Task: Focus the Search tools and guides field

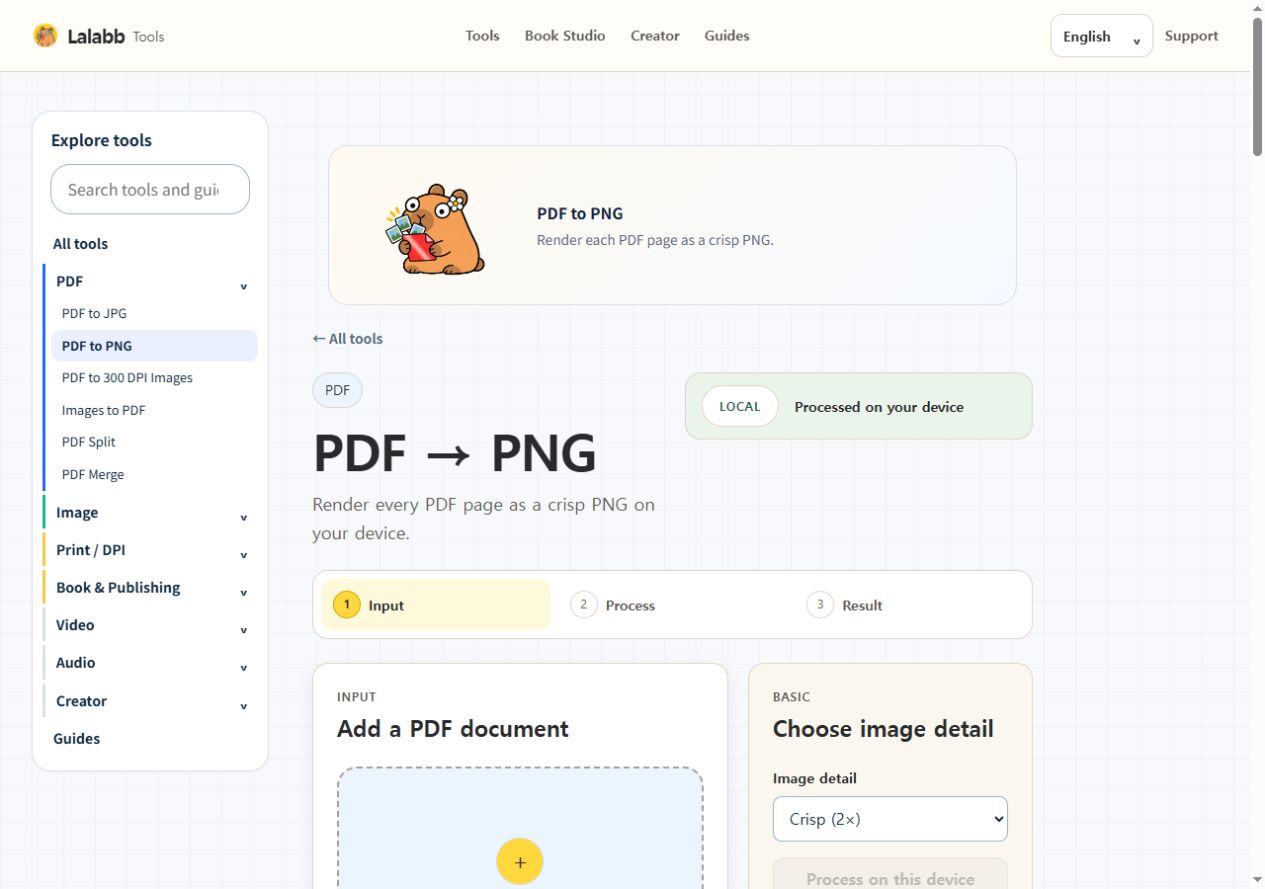Action: pyautogui.click(x=150, y=189)
